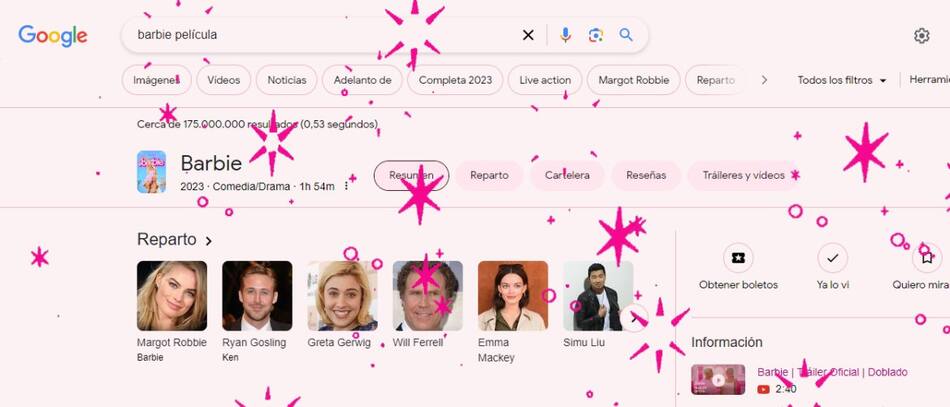Open Barbie Tráiler Oficial Doblado link

coord(832,372)
